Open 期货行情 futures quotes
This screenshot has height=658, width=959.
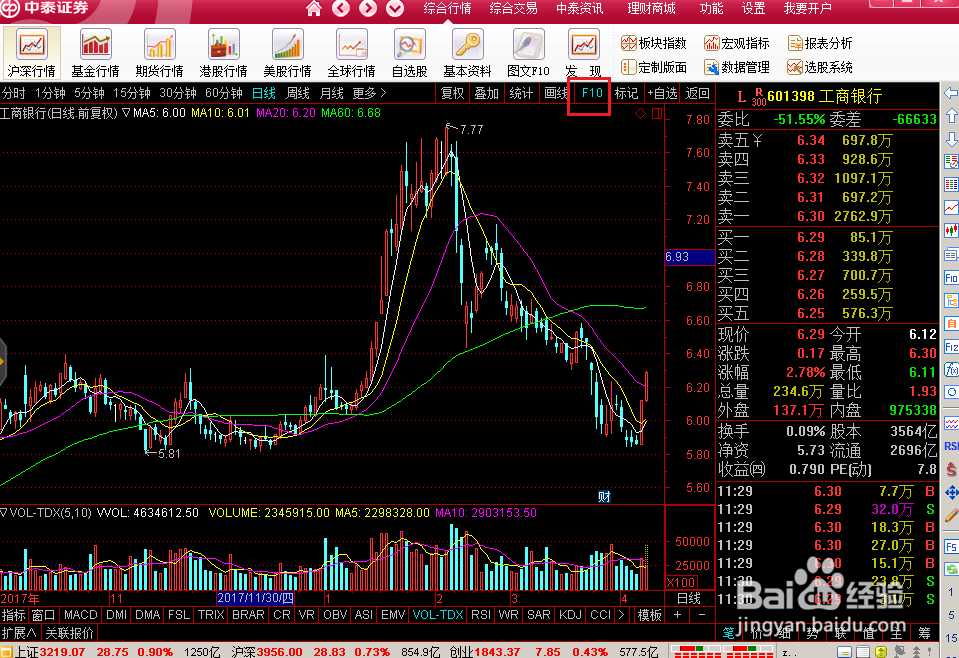(160, 53)
